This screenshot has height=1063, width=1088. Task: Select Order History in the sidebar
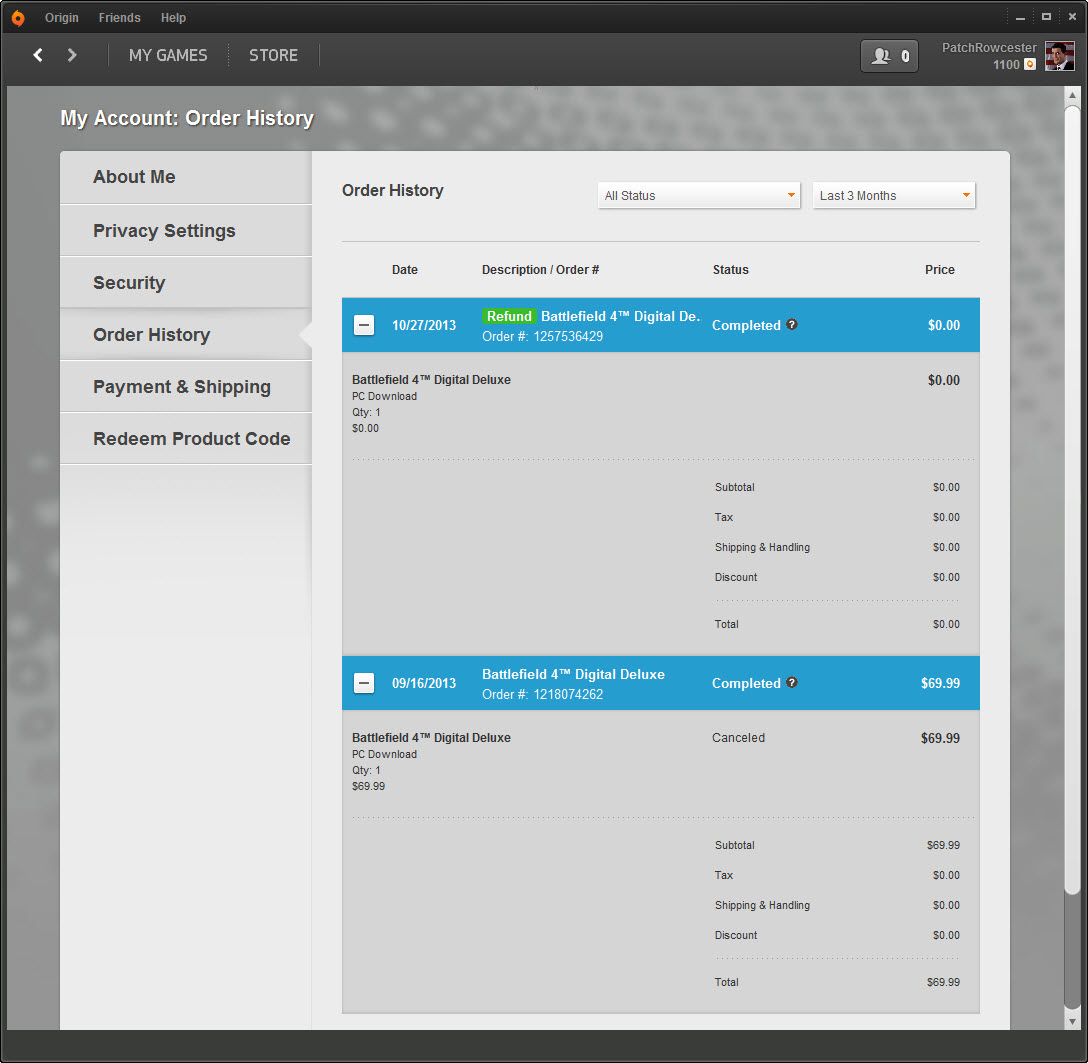tap(186, 334)
